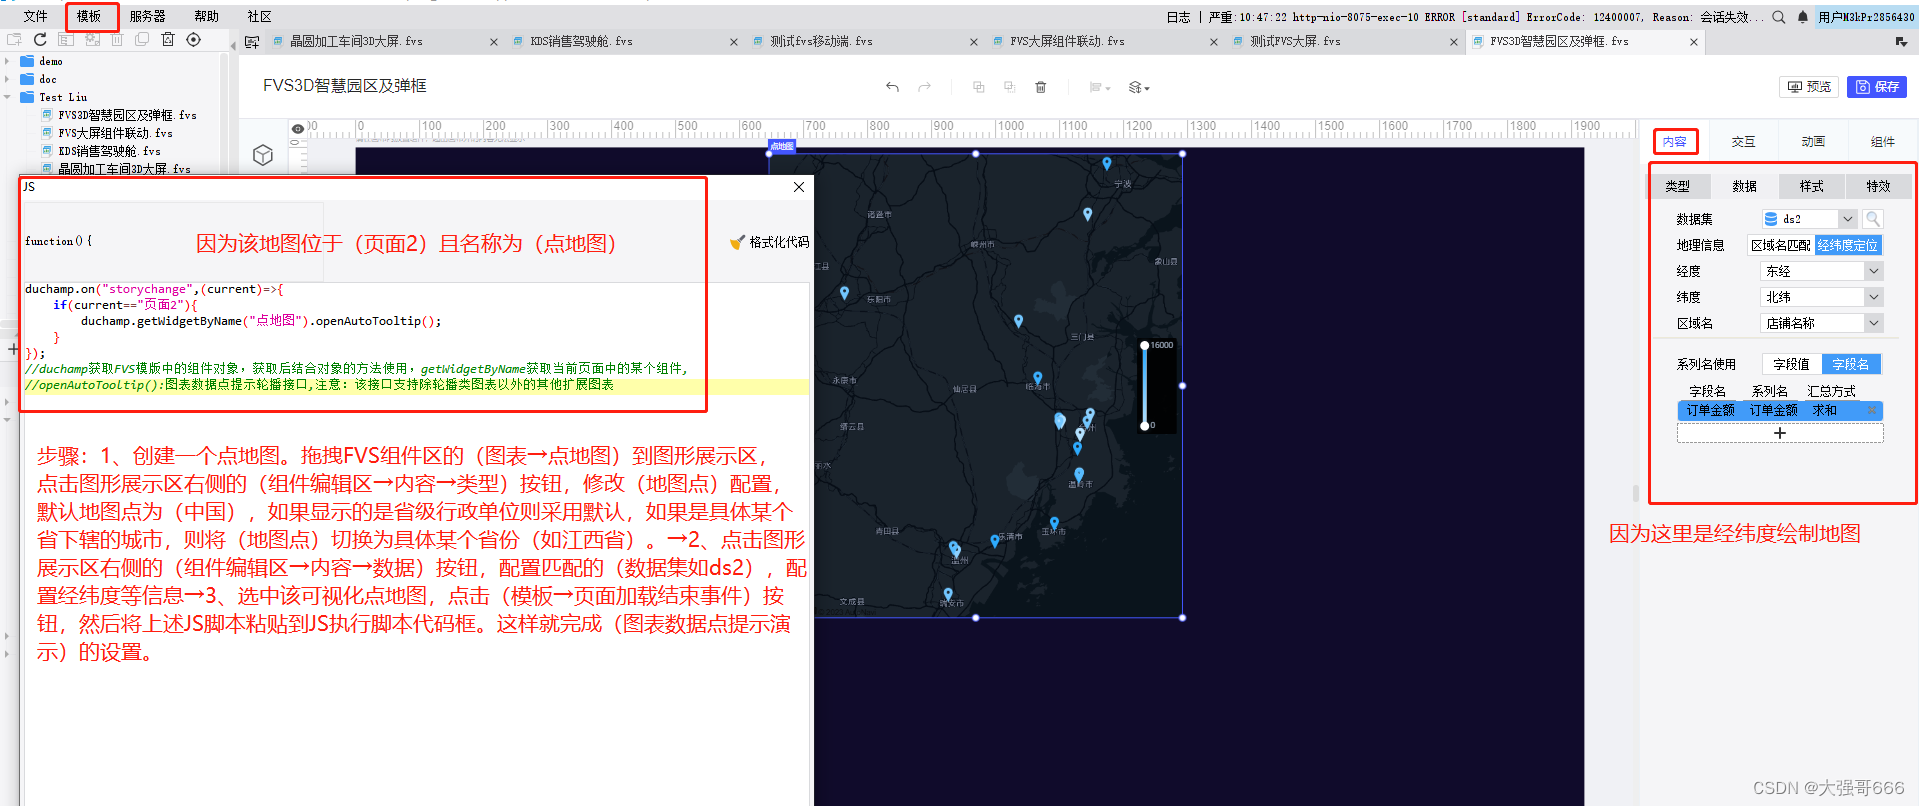Select 字段名 for series name usage

(1850, 364)
